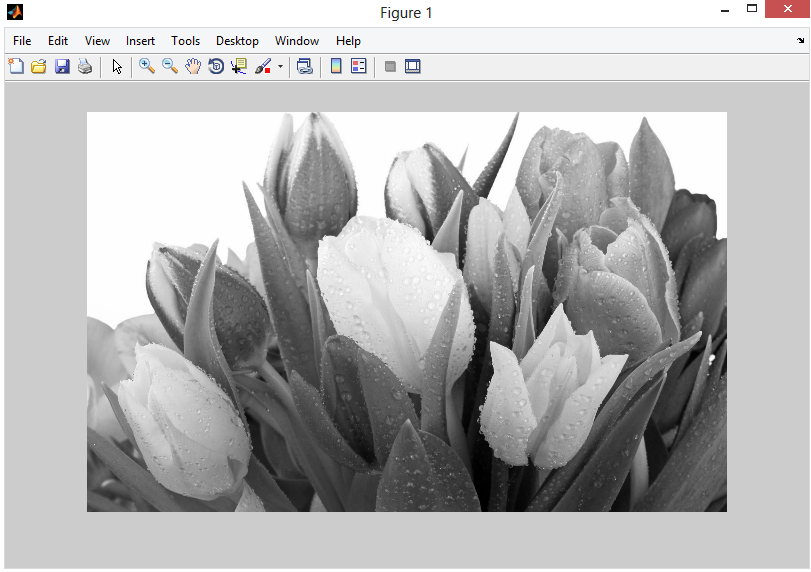Hide Plot Tools using toolbar icon
Viewport: 811px width, 572px height.
[x=391, y=66]
